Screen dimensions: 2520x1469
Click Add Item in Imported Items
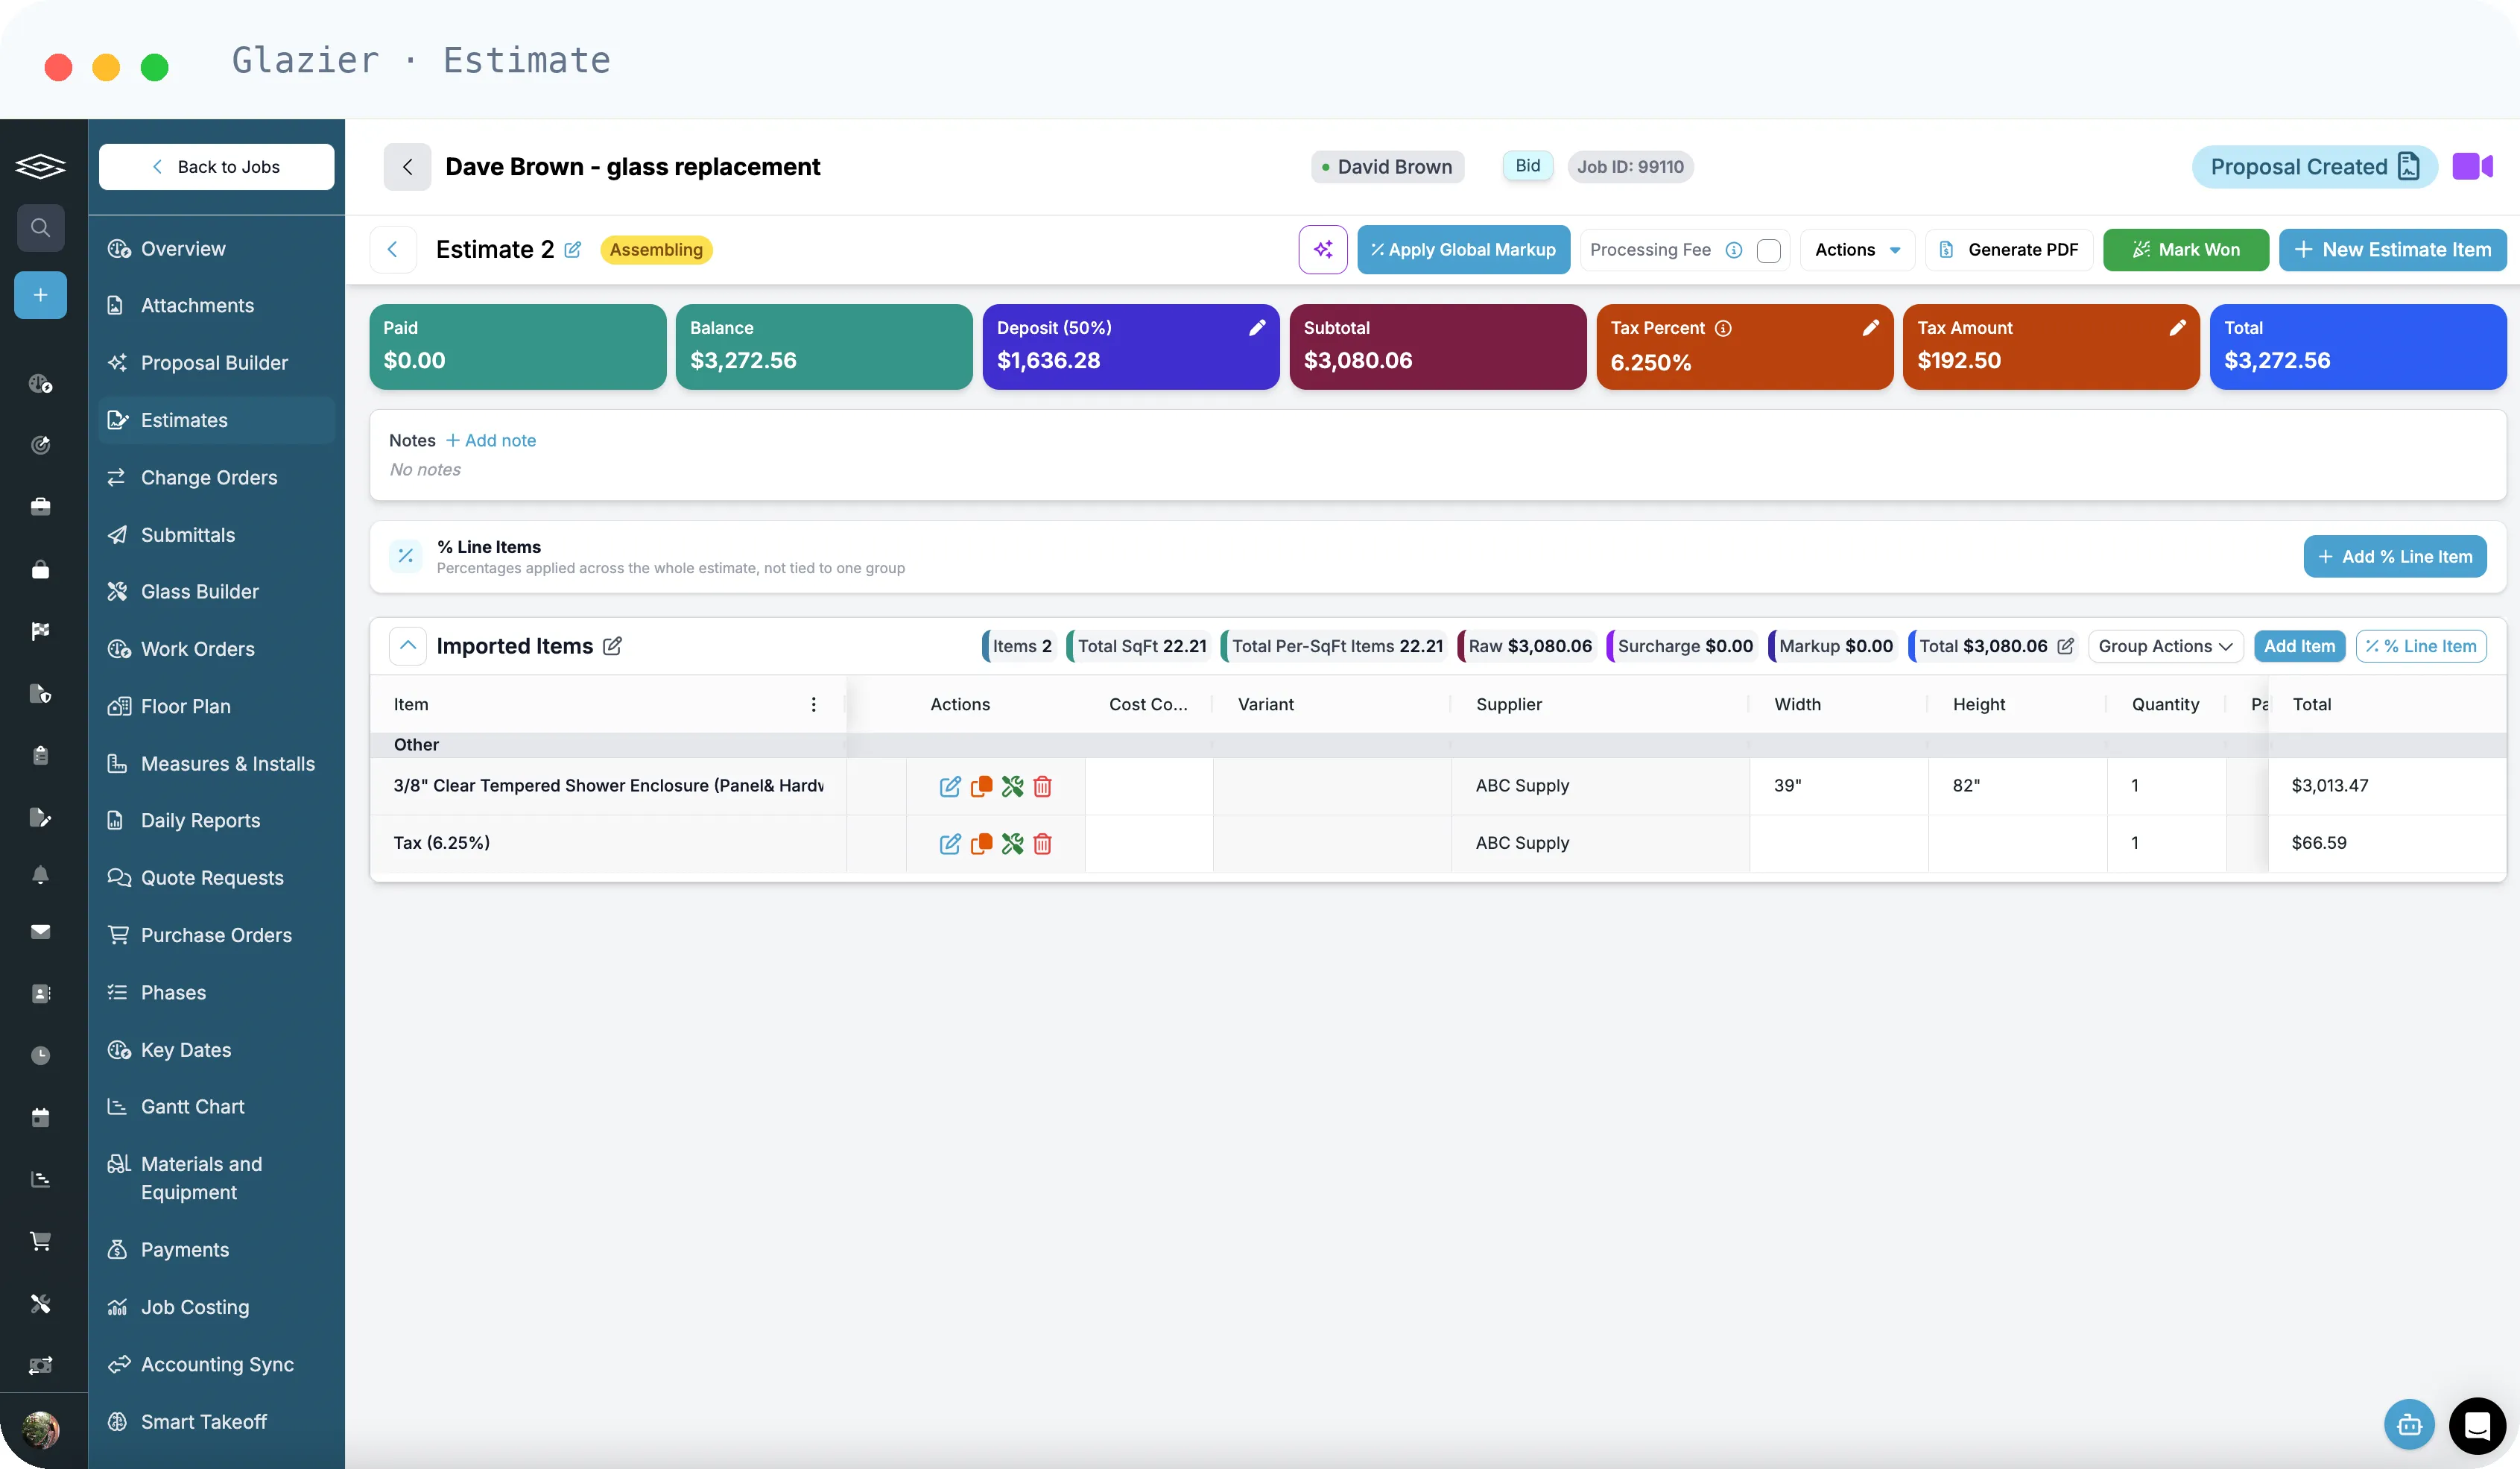point(2299,646)
